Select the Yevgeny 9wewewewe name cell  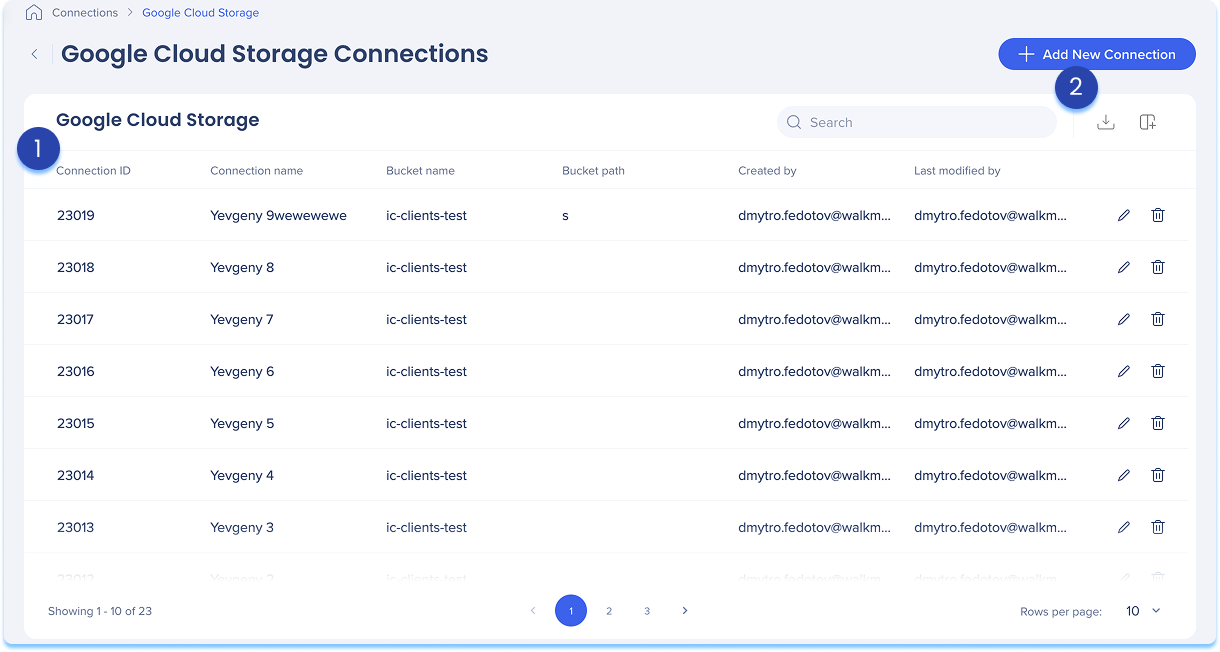278,215
